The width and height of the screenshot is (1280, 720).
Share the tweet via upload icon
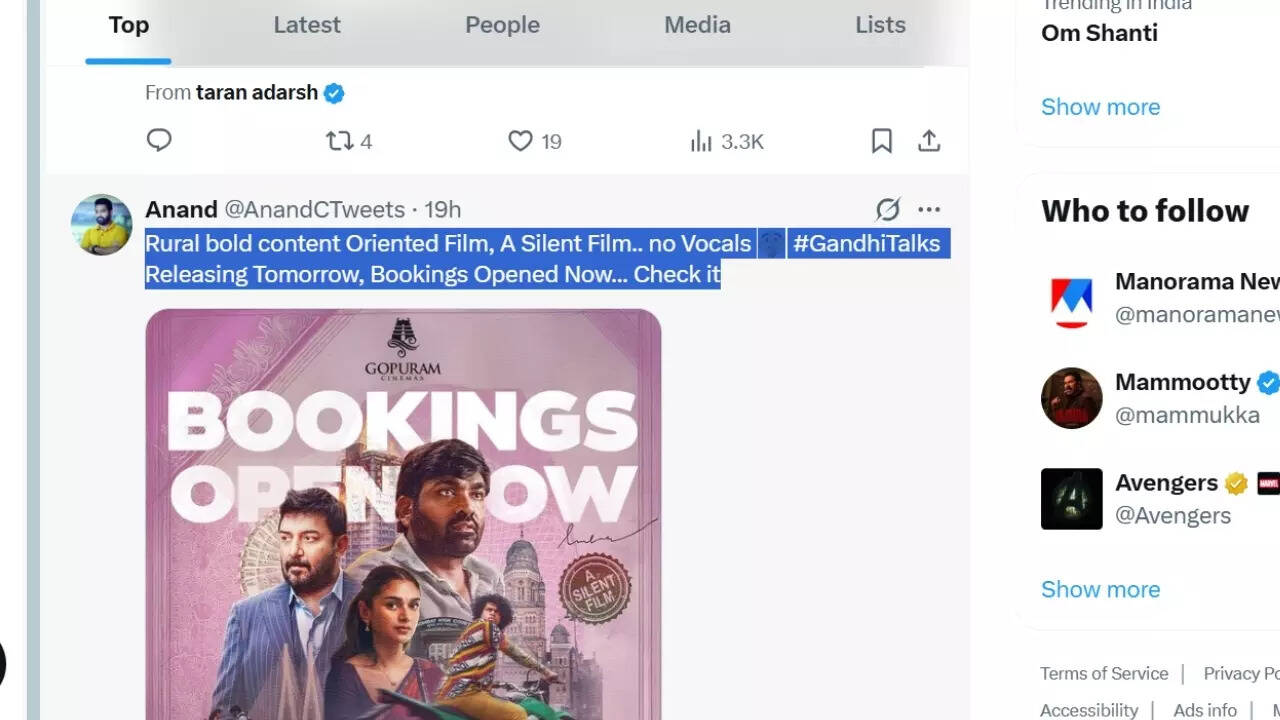929,141
